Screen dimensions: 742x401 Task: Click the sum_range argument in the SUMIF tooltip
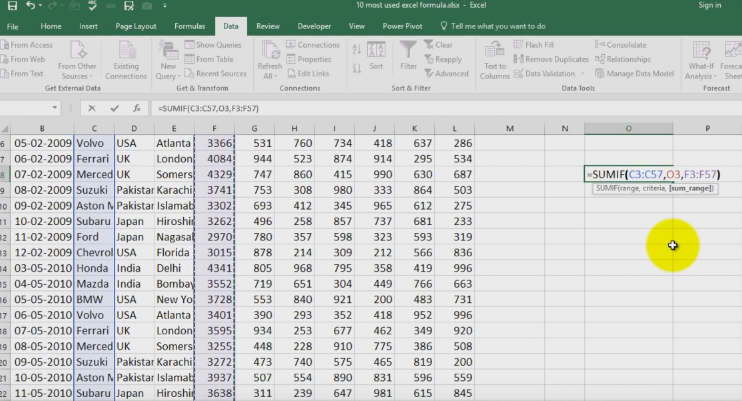click(x=690, y=188)
